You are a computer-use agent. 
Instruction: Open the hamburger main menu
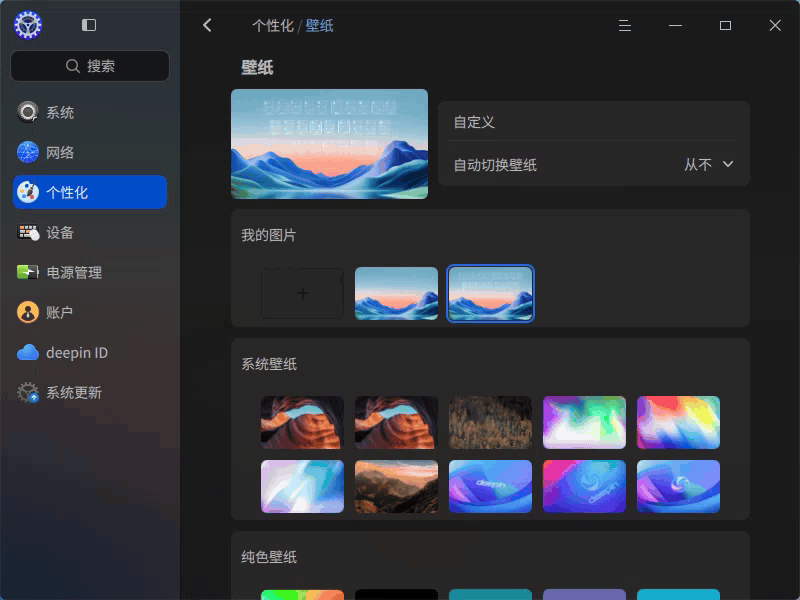624,26
